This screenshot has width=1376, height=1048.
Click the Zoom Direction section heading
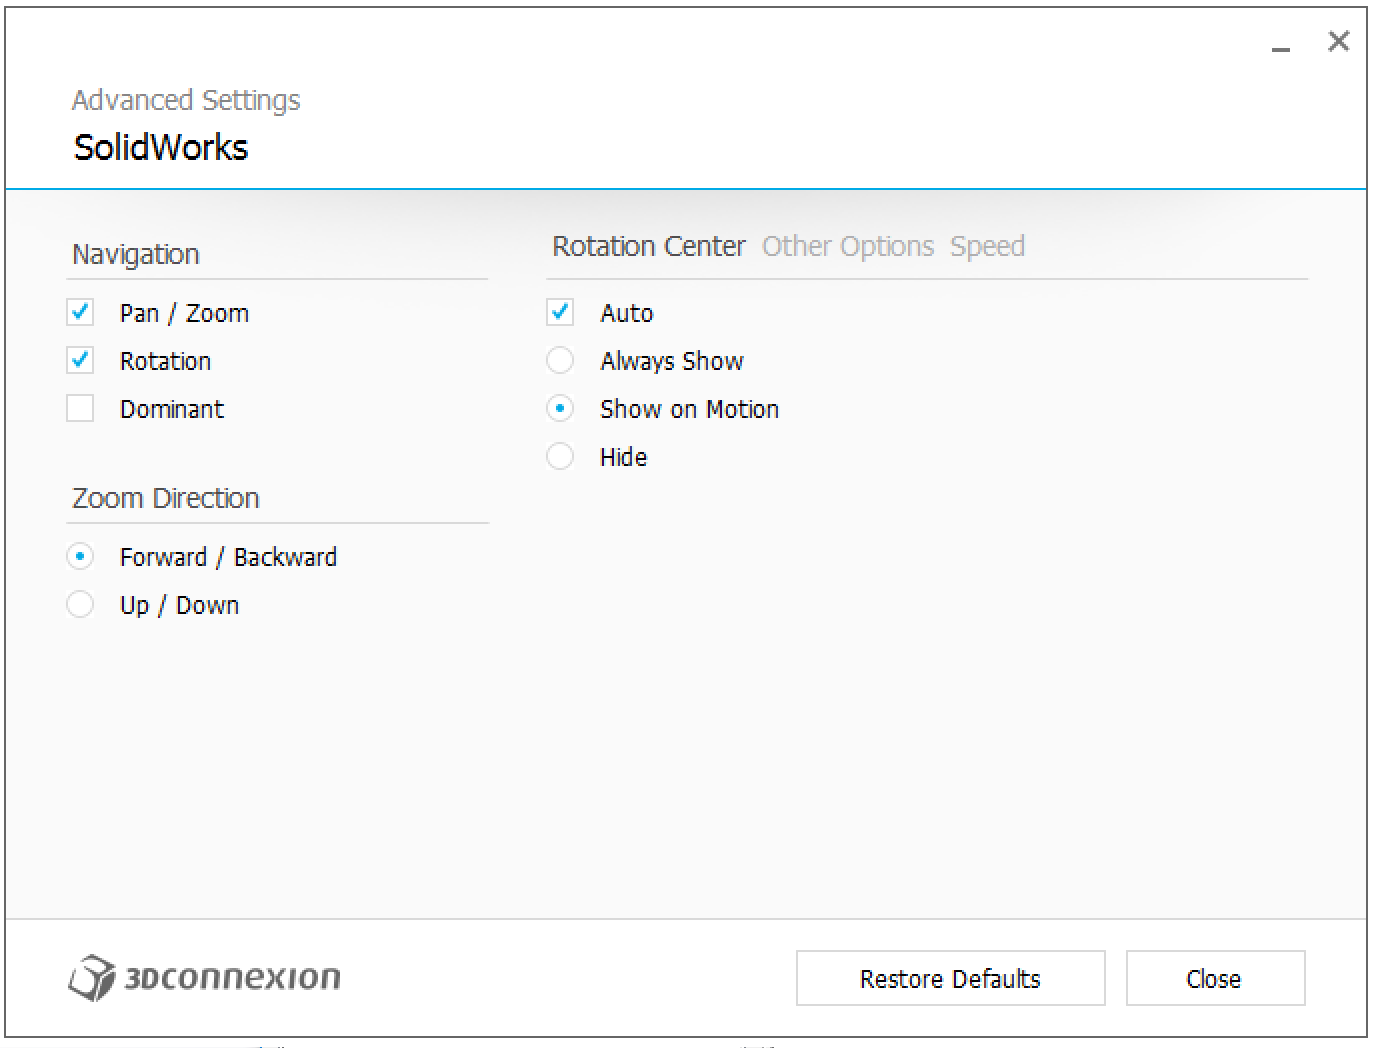click(x=166, y=498)
